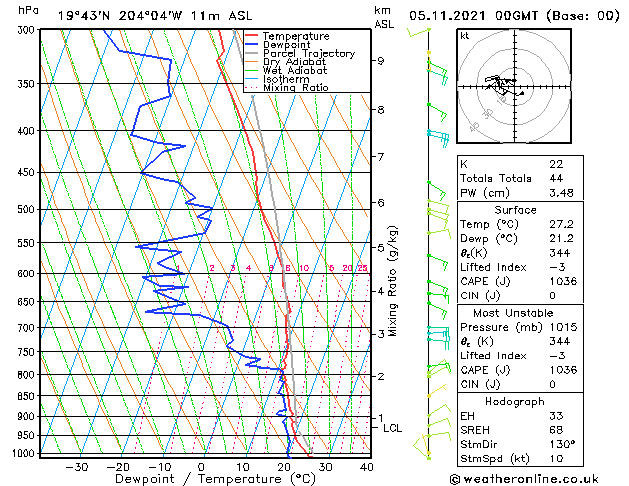Click the coordinates text 19°43'N 204°04'W
The width and height of the screenshot is (629, 486).
(x=120, y=16)
